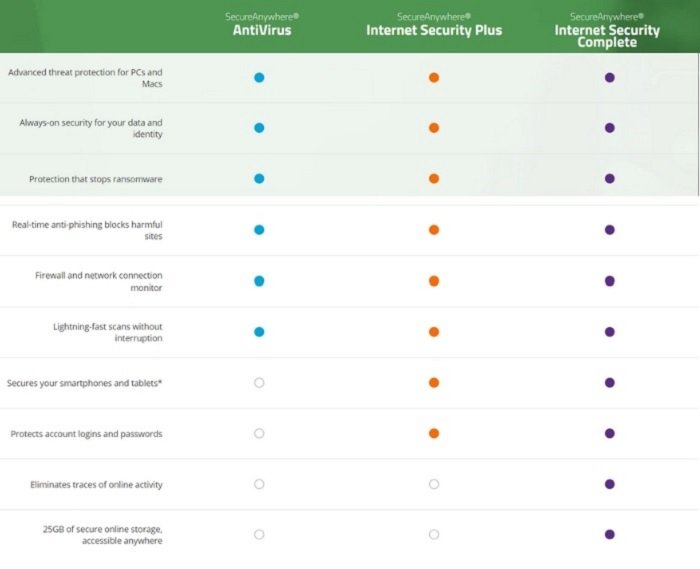Click '25GB of secure online storage' label
Viewport: 700px width, 569px height.
pos(103,535)
